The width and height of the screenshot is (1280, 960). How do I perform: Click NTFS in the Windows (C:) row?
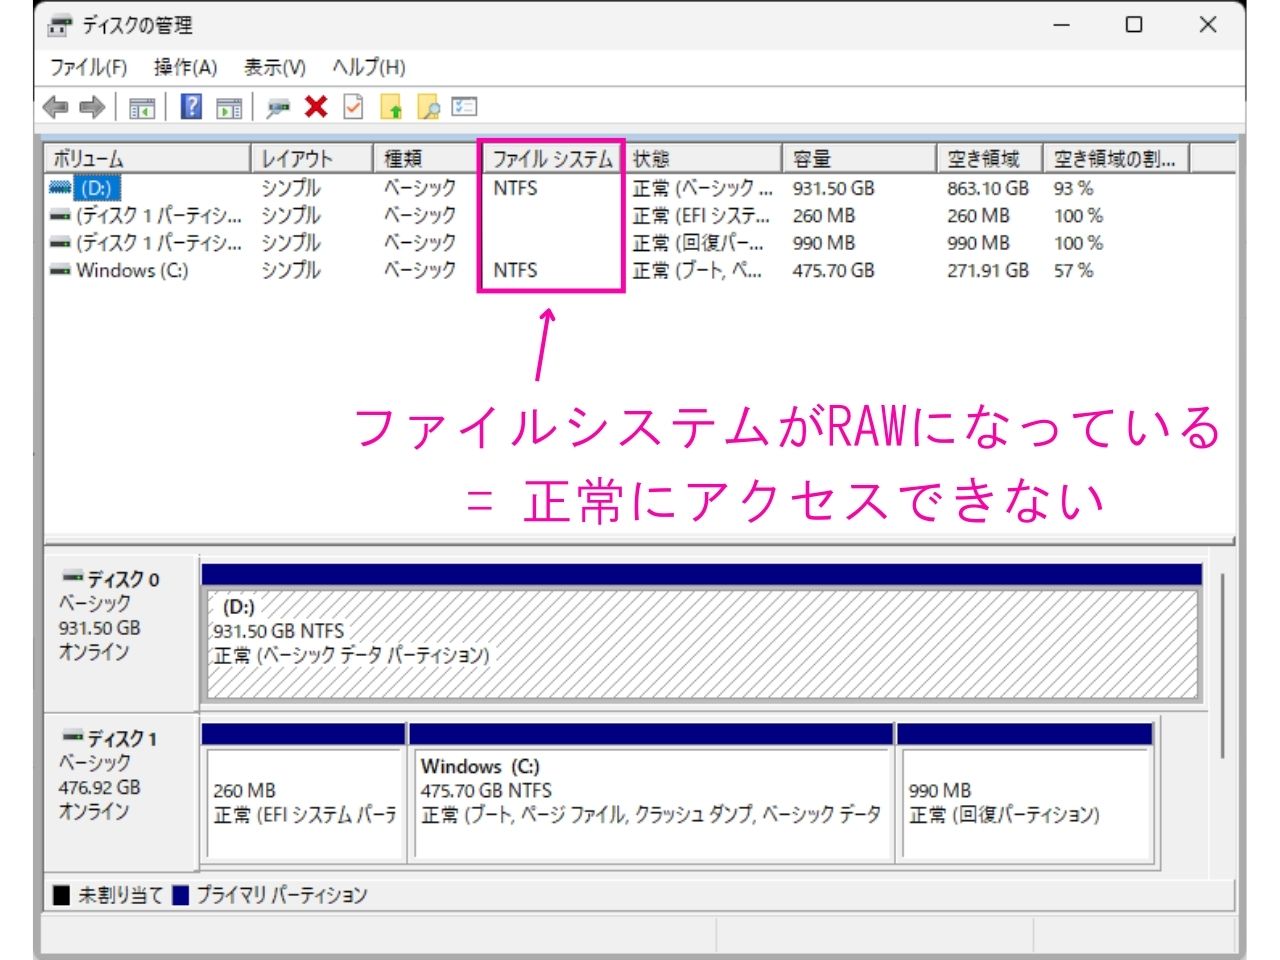coord(515,270)
